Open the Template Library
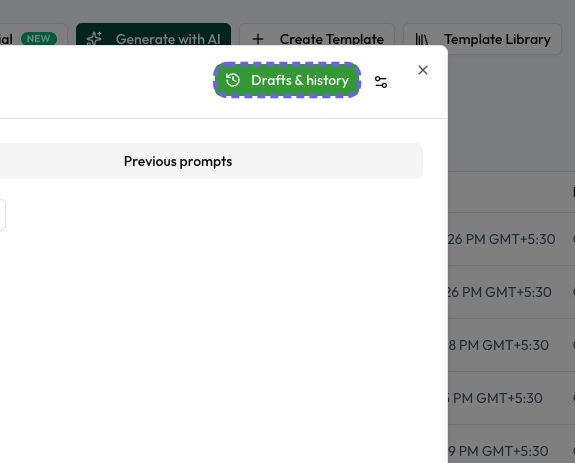The image size is (575, 463). pos(483,39)
